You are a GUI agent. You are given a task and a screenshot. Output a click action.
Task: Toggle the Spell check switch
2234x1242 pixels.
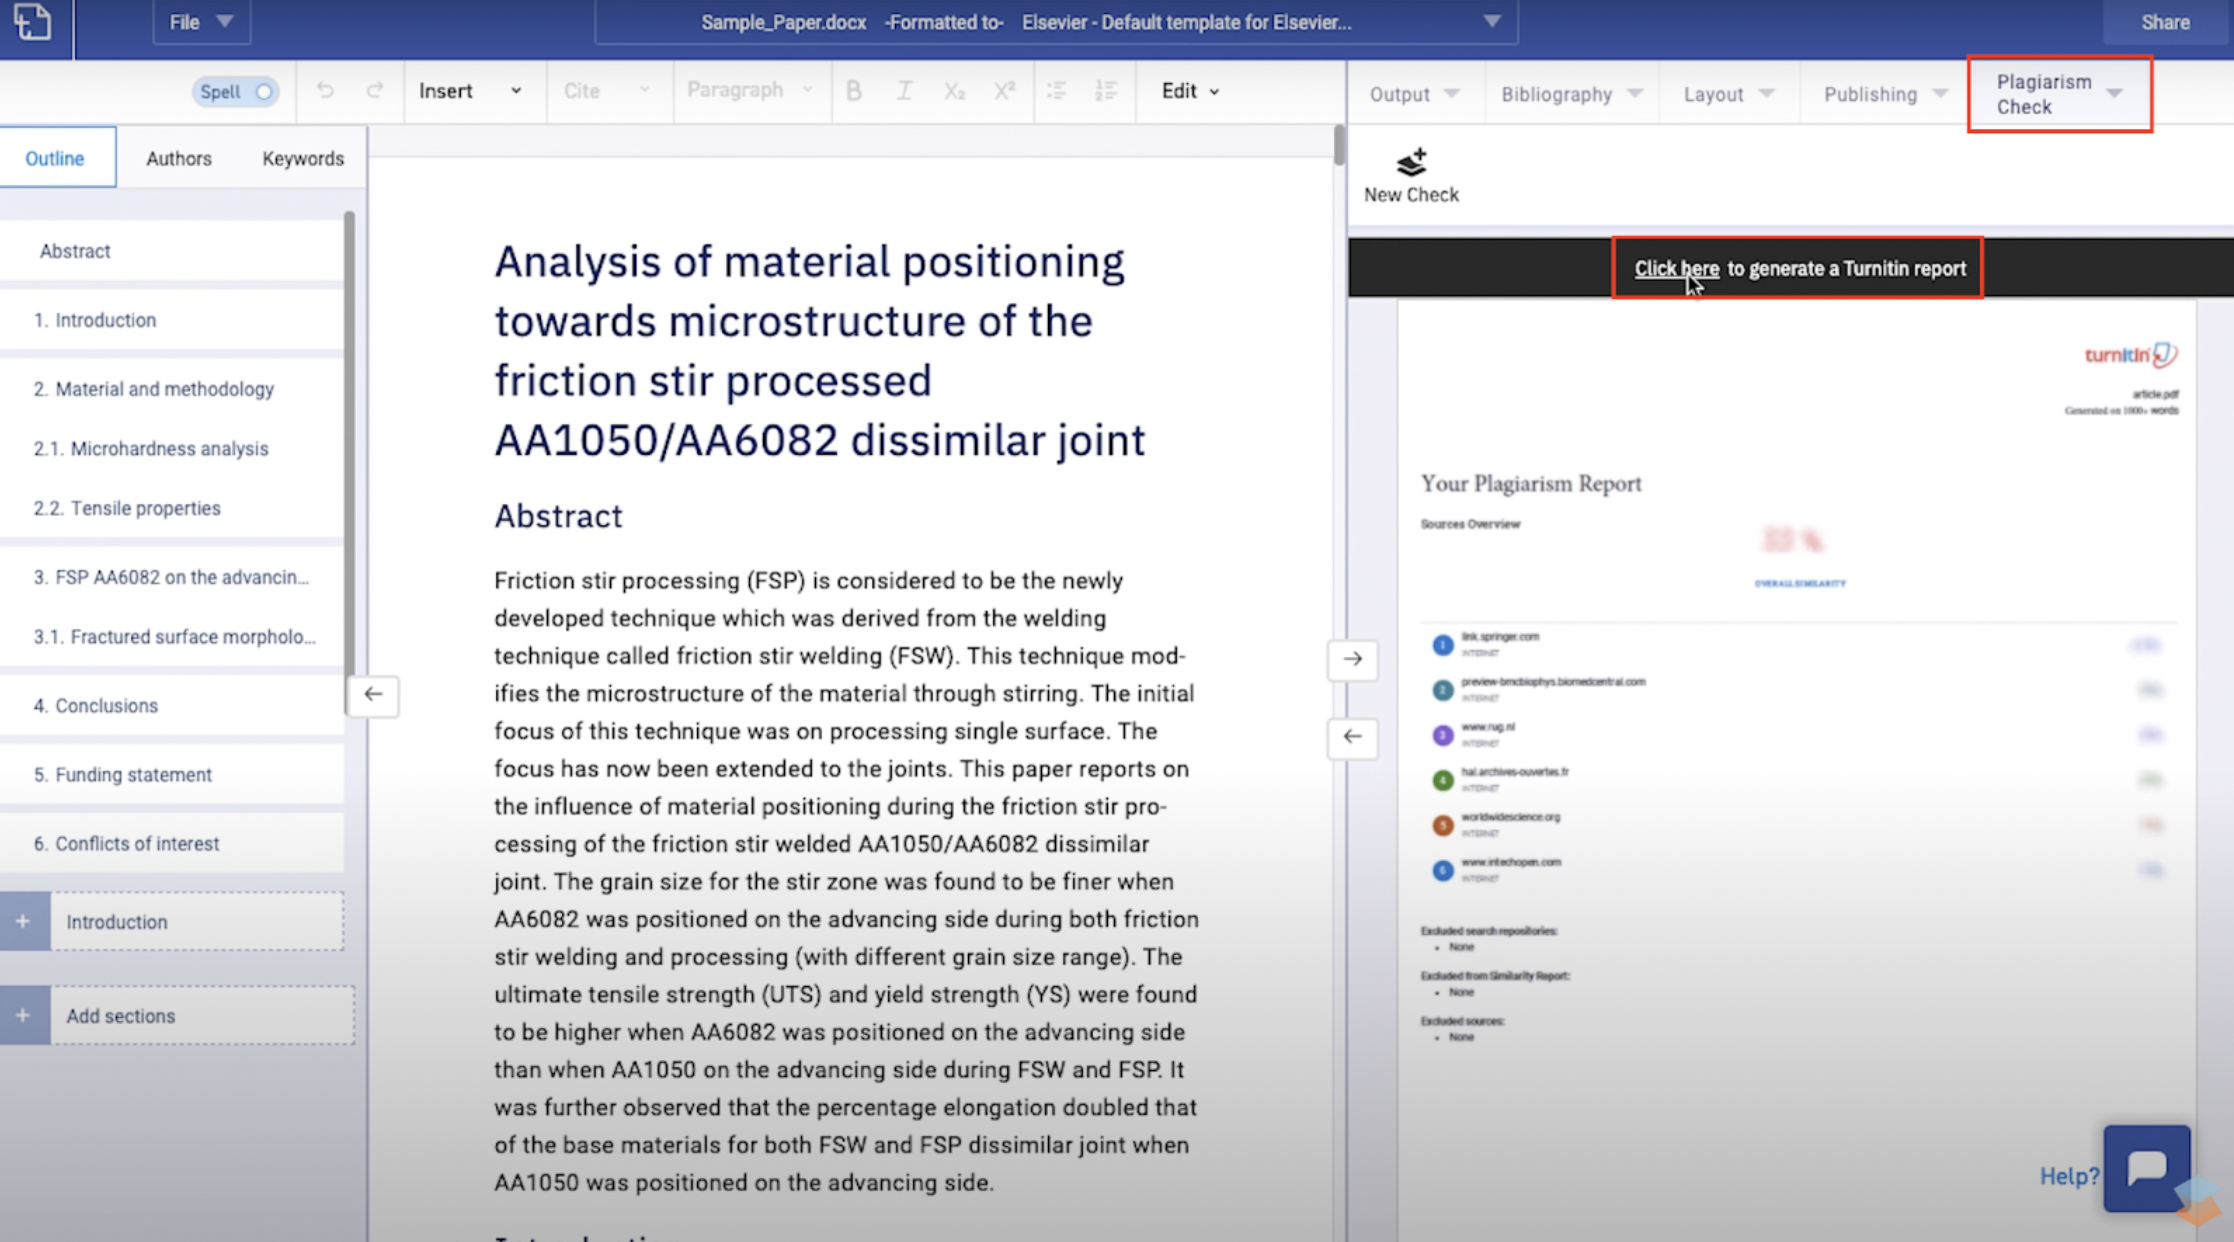pyautogui.click(x=236, y=92)
